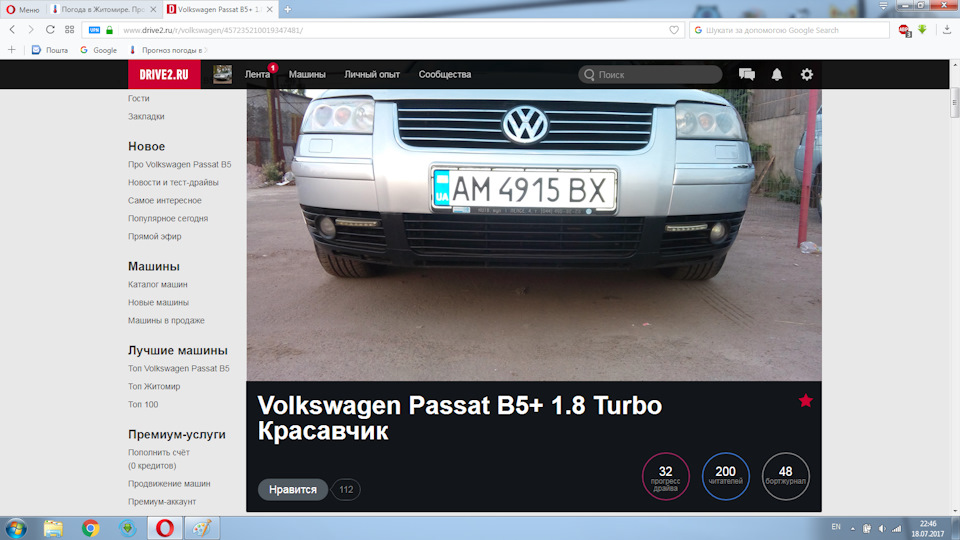Screen dimensions: 960x540
Task: Go forward to next page
Action: click(31, 29)
